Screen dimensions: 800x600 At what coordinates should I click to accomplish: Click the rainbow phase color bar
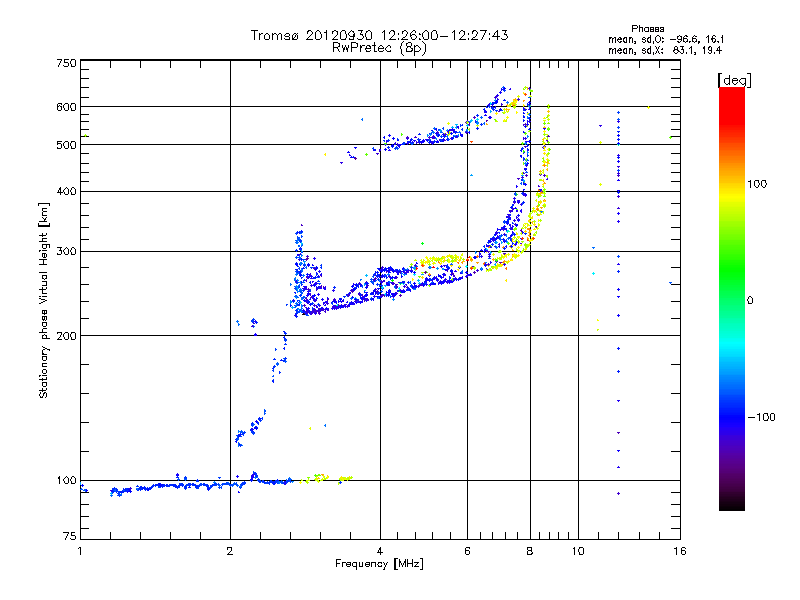tap(732, 298)
